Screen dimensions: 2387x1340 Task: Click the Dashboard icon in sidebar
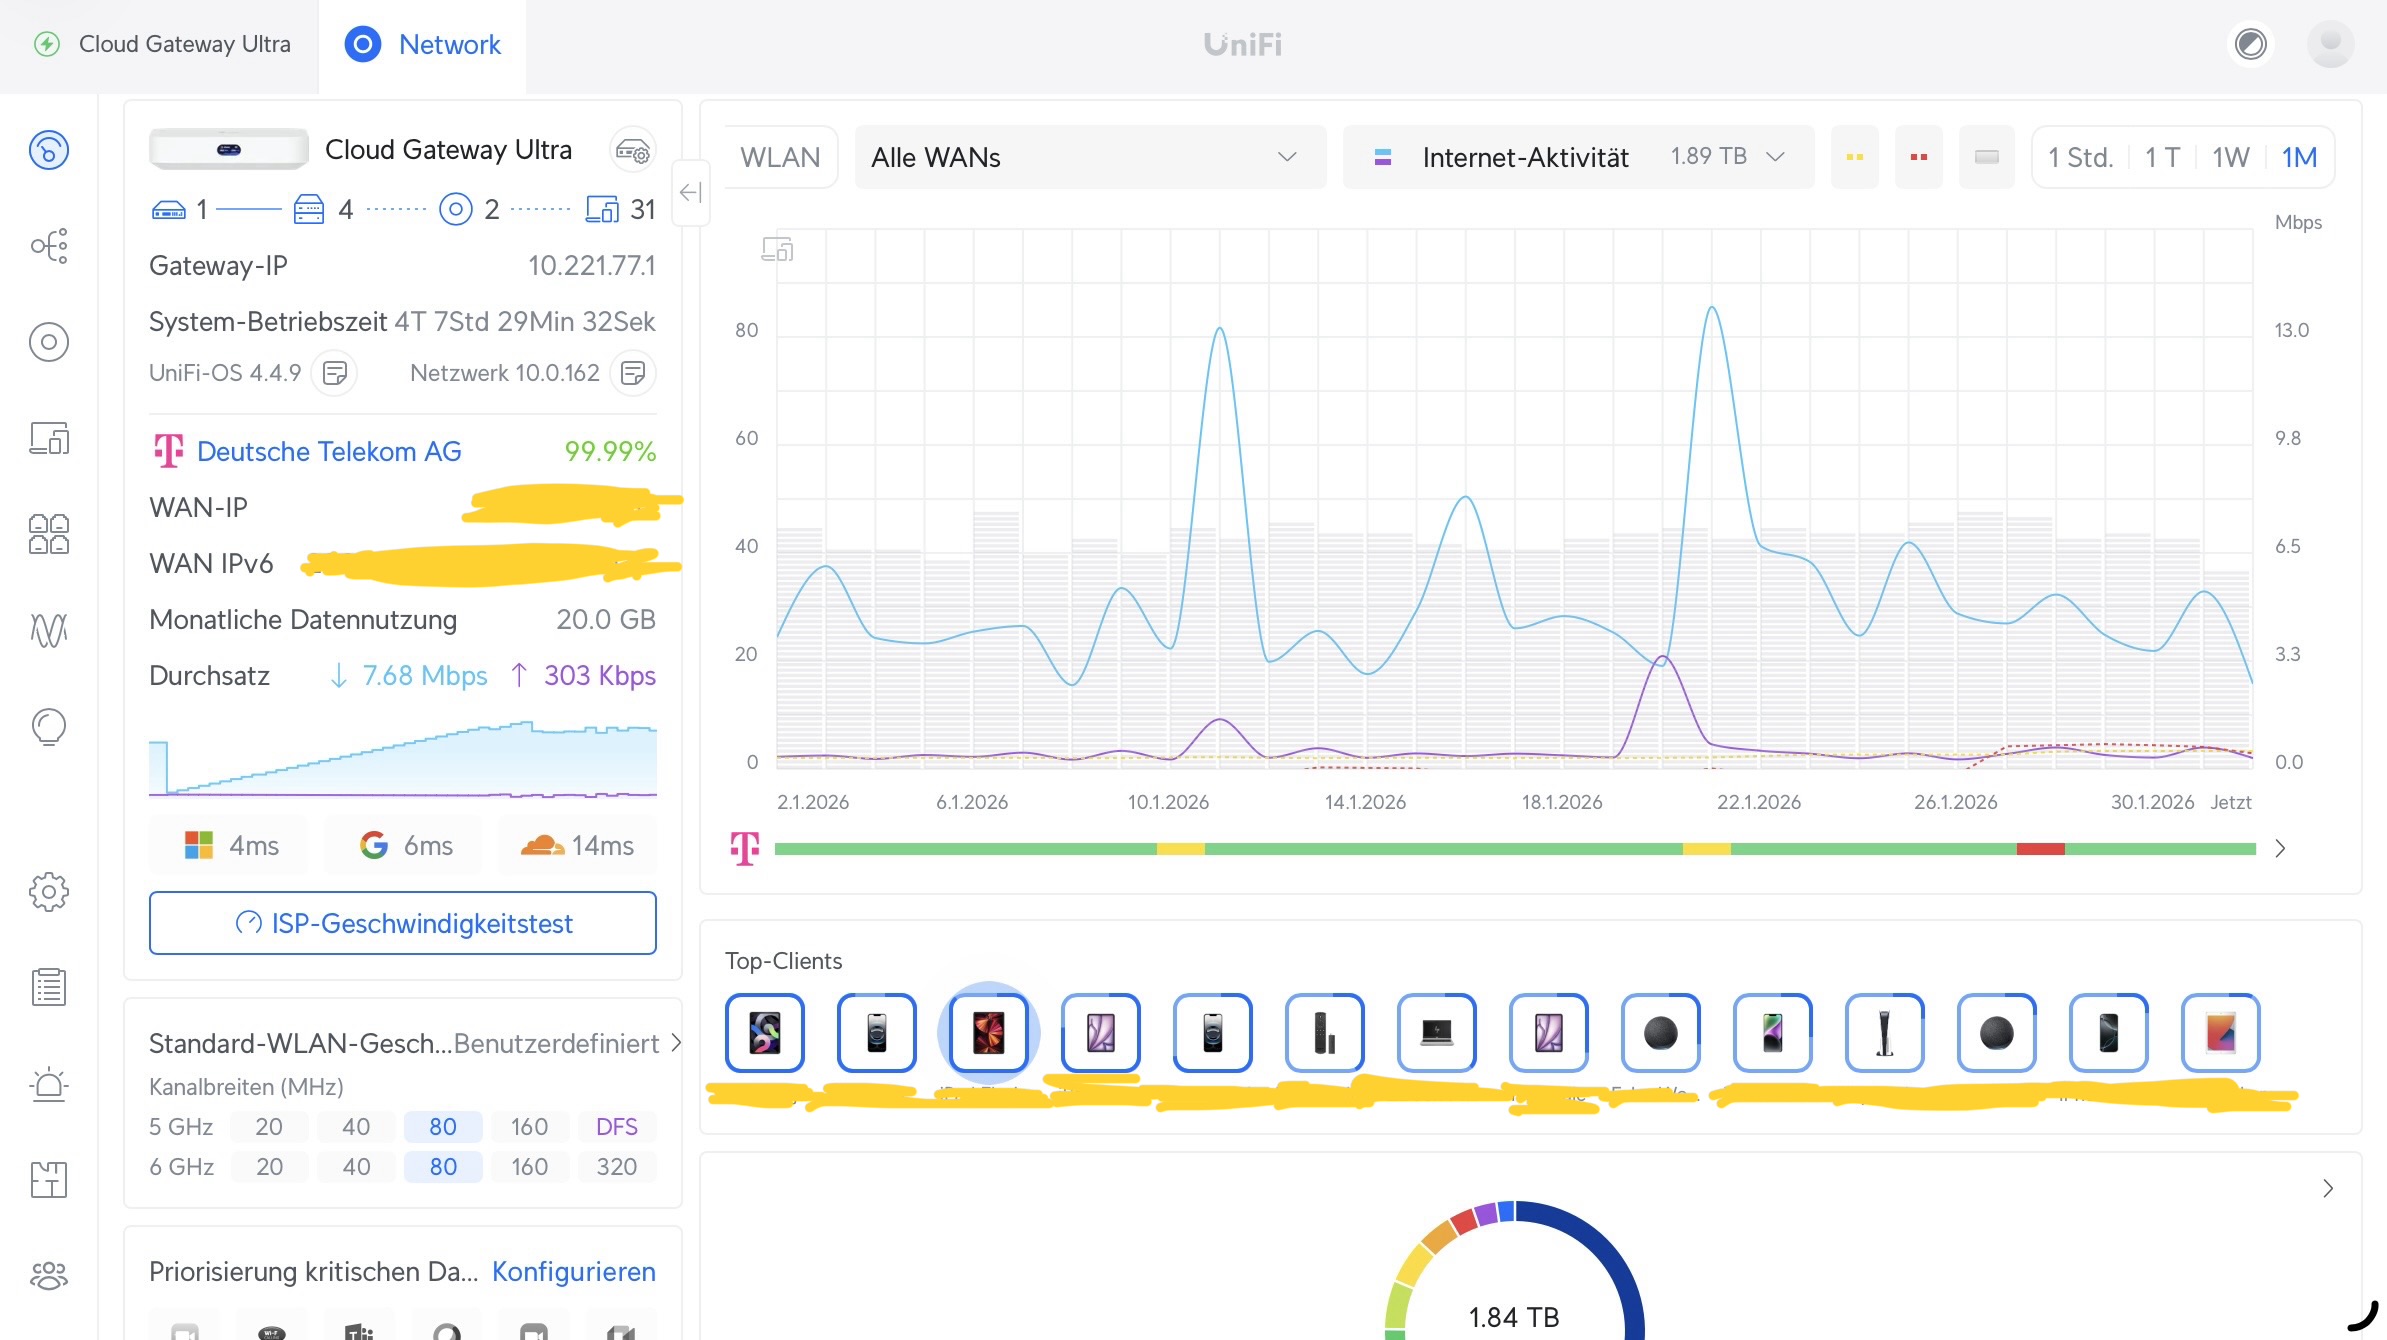[49, 150]
